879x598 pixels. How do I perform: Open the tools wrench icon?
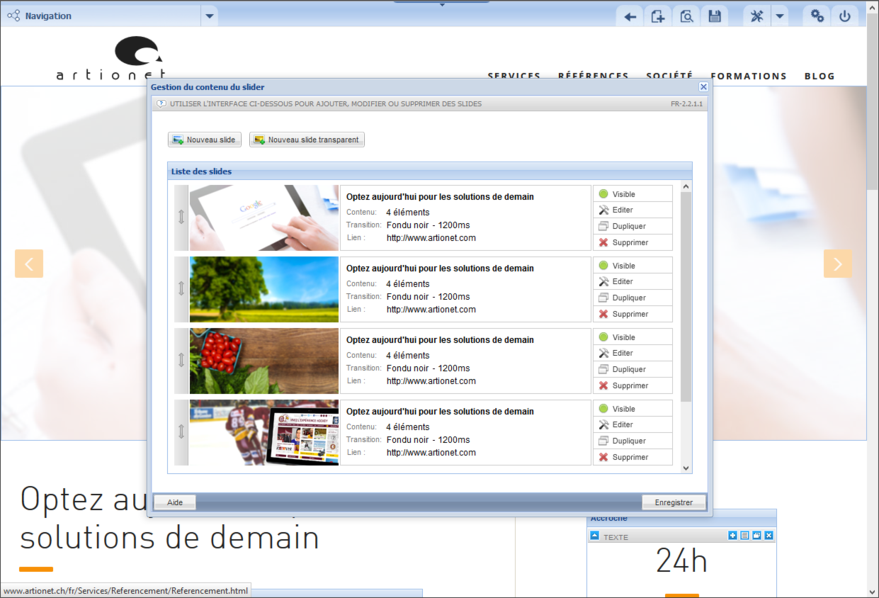click(757, 16)
